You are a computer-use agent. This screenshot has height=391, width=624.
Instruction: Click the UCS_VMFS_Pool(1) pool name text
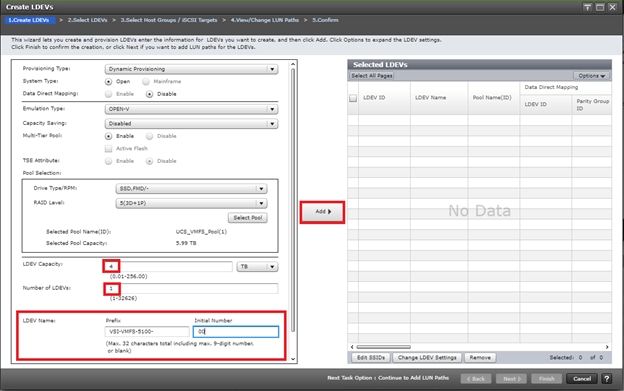(x=201, y=231)
